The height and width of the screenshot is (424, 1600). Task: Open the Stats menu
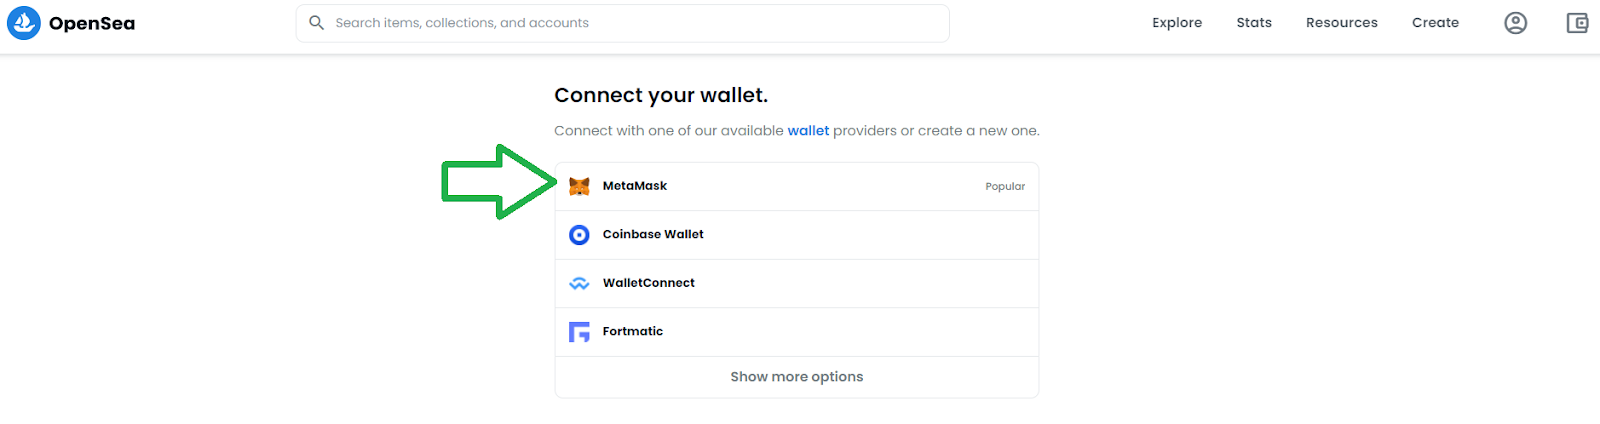click(1254, 23)
